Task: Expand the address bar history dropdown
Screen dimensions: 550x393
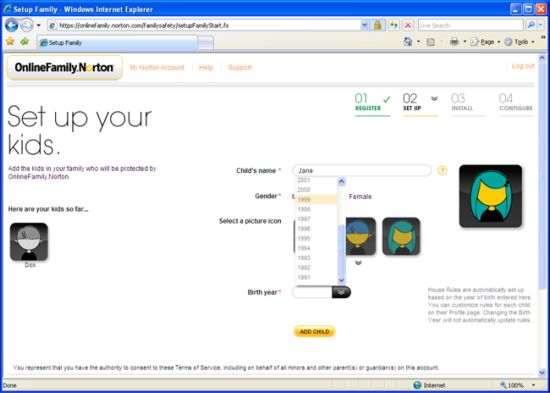Action: [364, 25]
